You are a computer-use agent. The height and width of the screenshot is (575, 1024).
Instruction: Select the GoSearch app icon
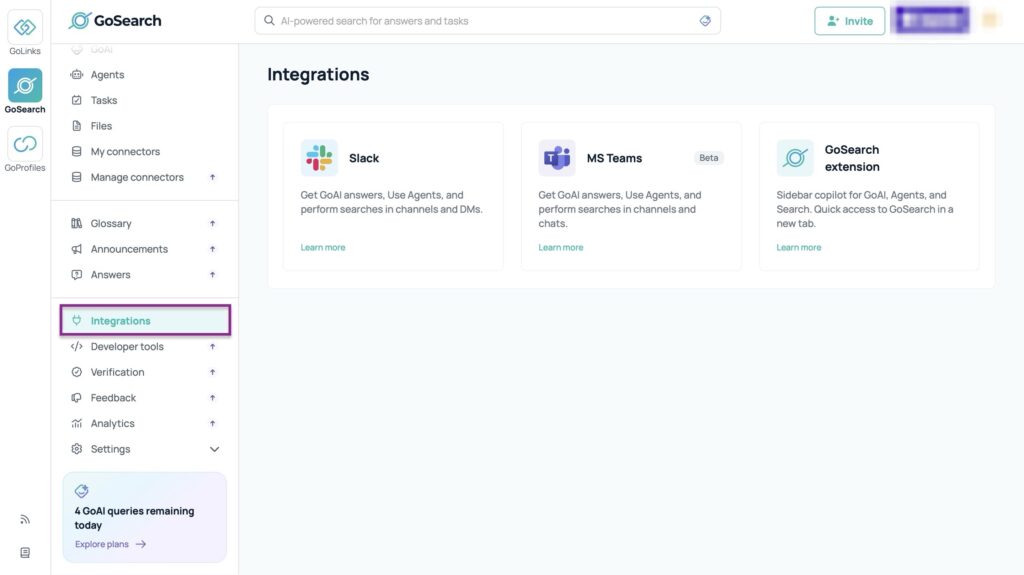tap(25, 86)
